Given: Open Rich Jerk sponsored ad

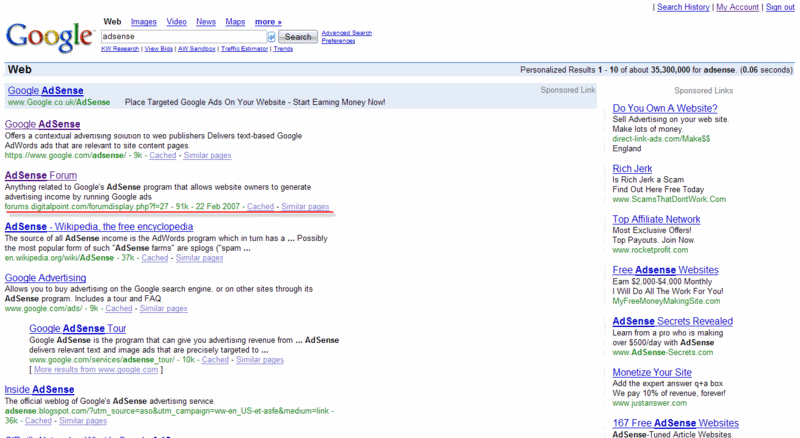Looking at the screenshot, I should tap(632, 168).
